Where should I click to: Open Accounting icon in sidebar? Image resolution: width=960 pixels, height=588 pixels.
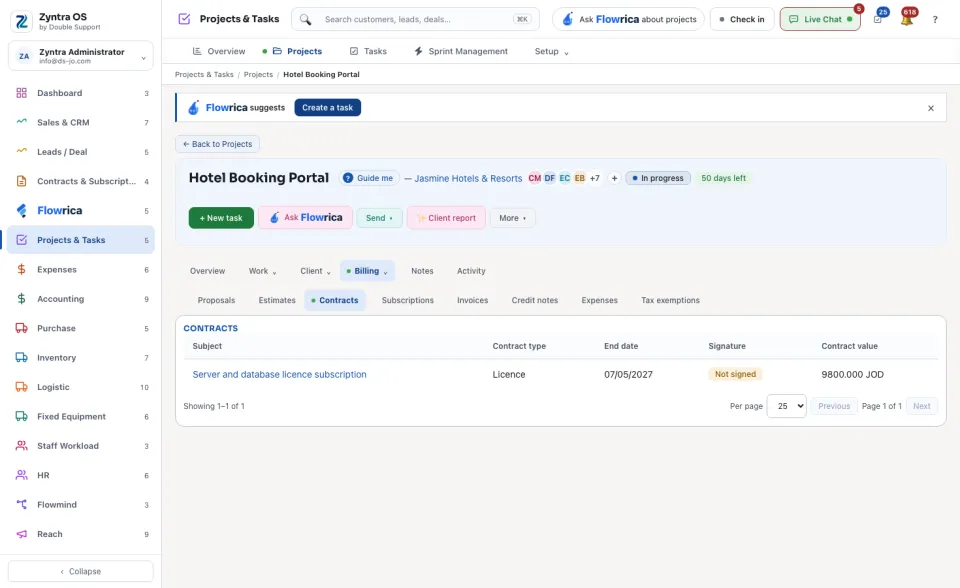pyautogui.click(x=21, y=299)
